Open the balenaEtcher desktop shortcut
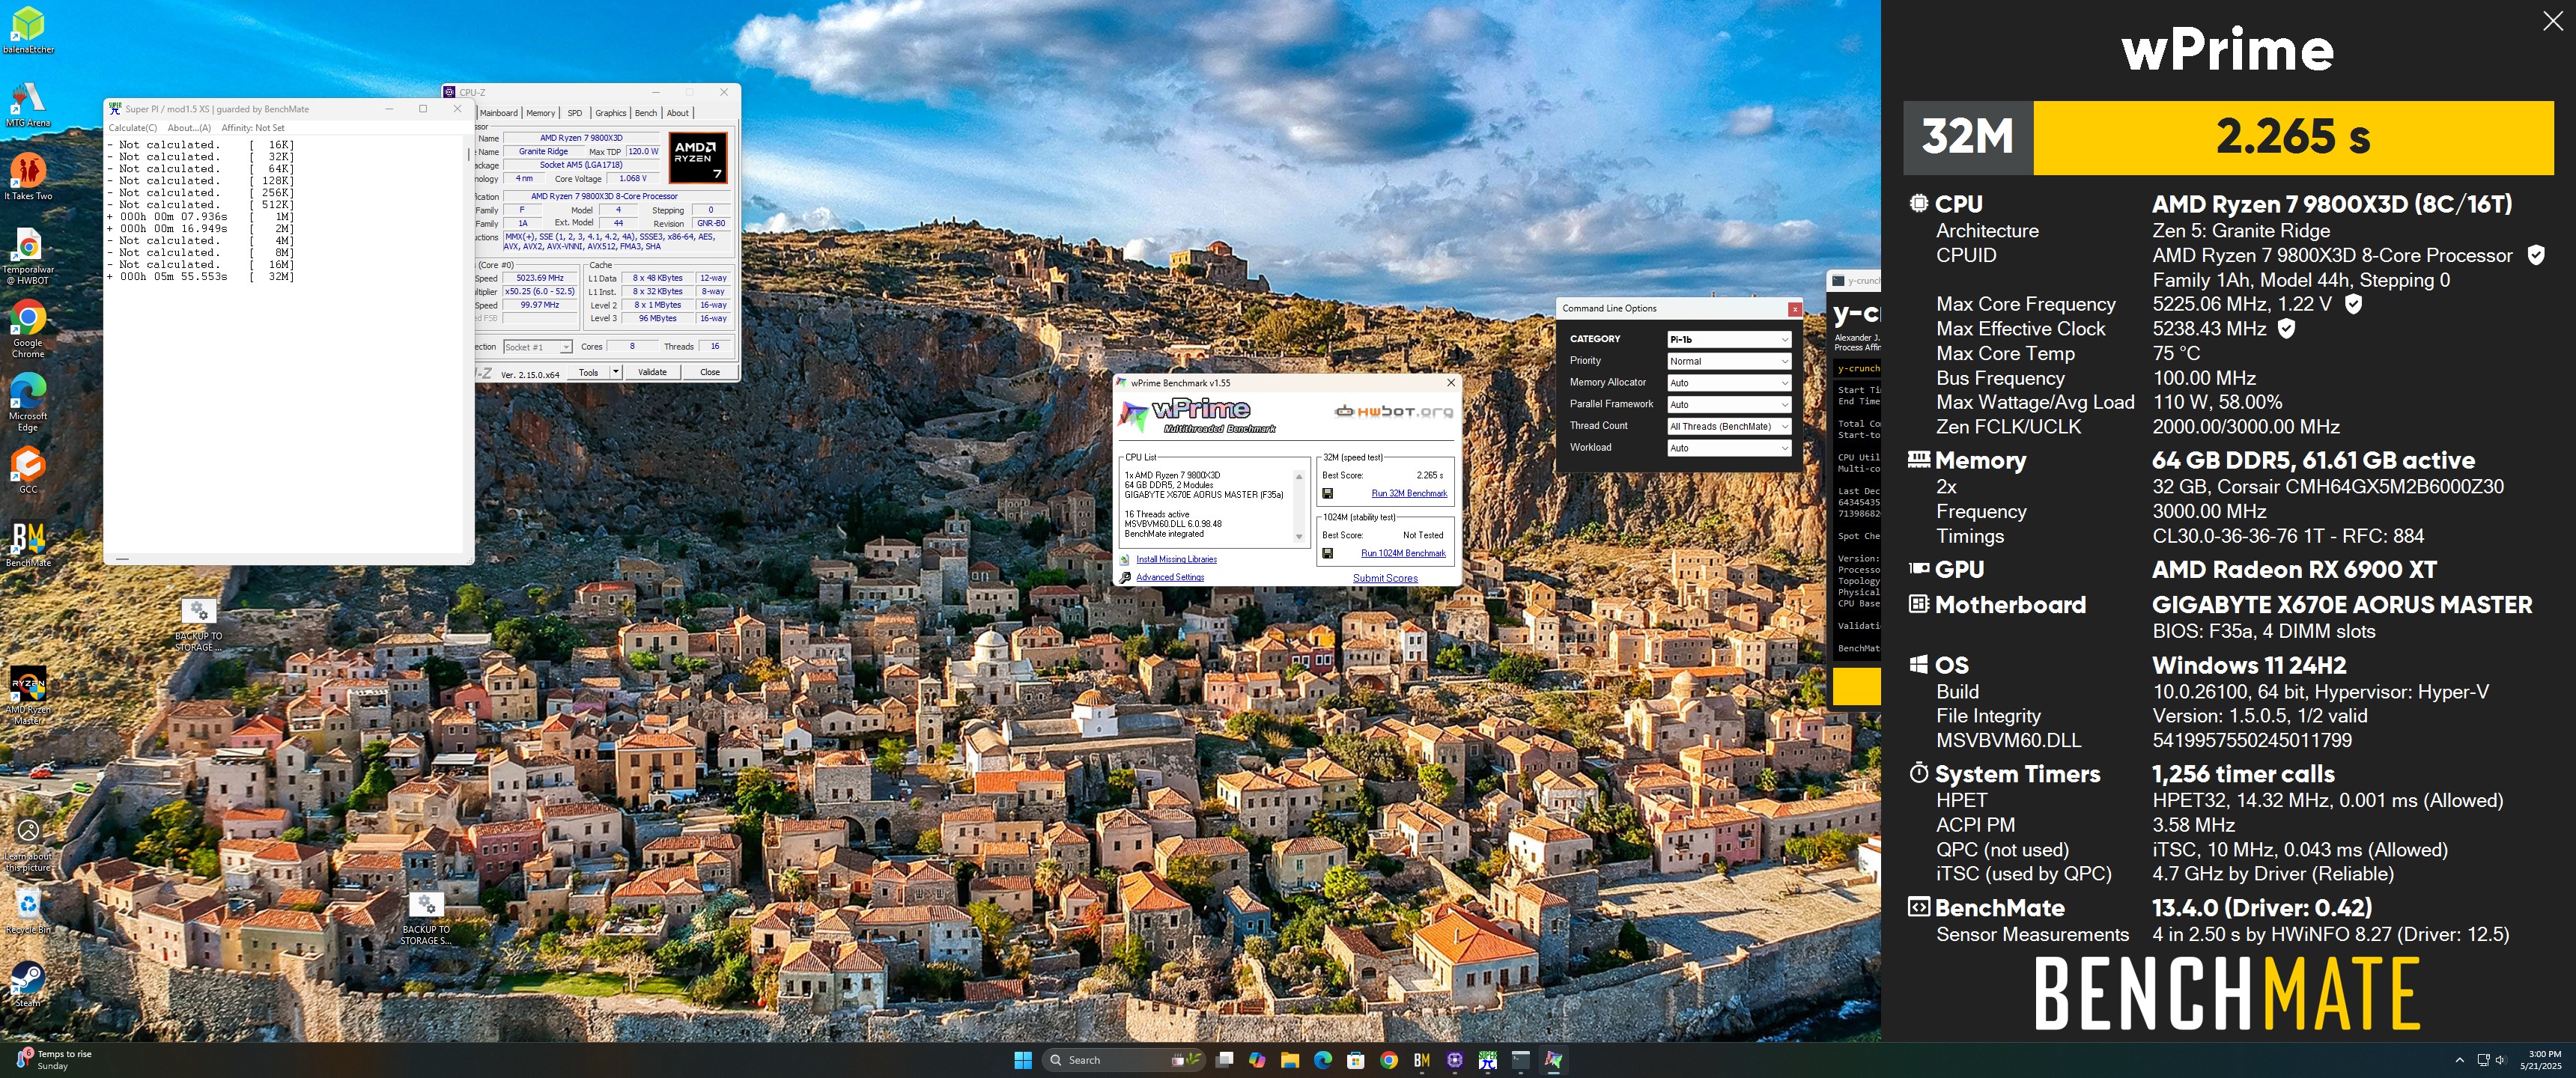This screenshot has height=1078, width=2576. coord(28,29)
